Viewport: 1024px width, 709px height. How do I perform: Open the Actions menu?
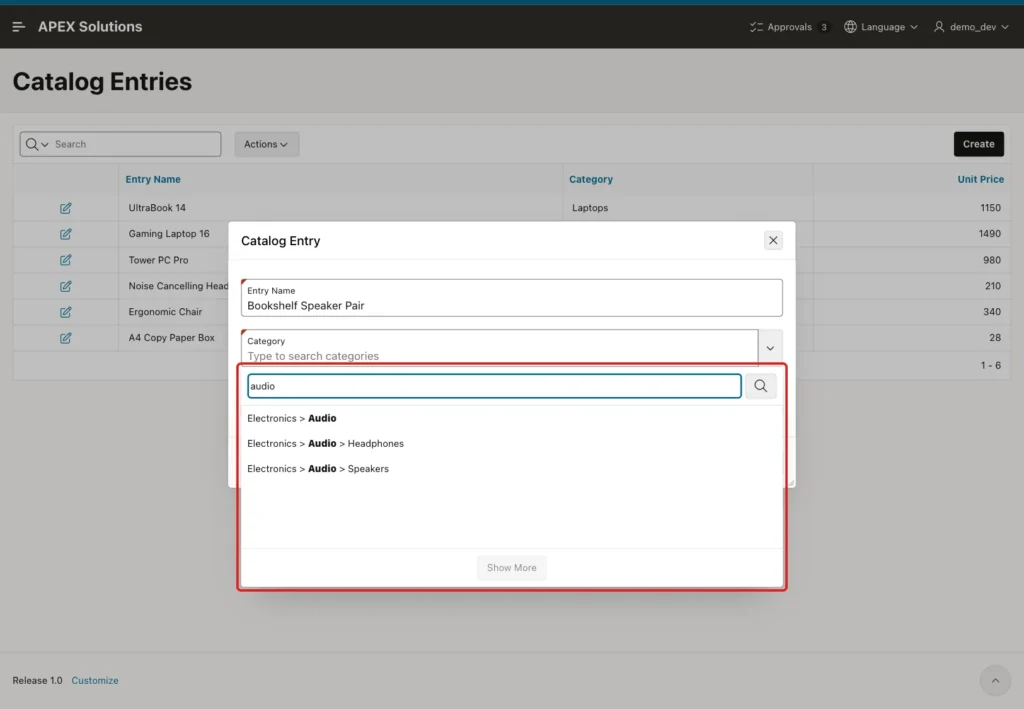[266, 144]
